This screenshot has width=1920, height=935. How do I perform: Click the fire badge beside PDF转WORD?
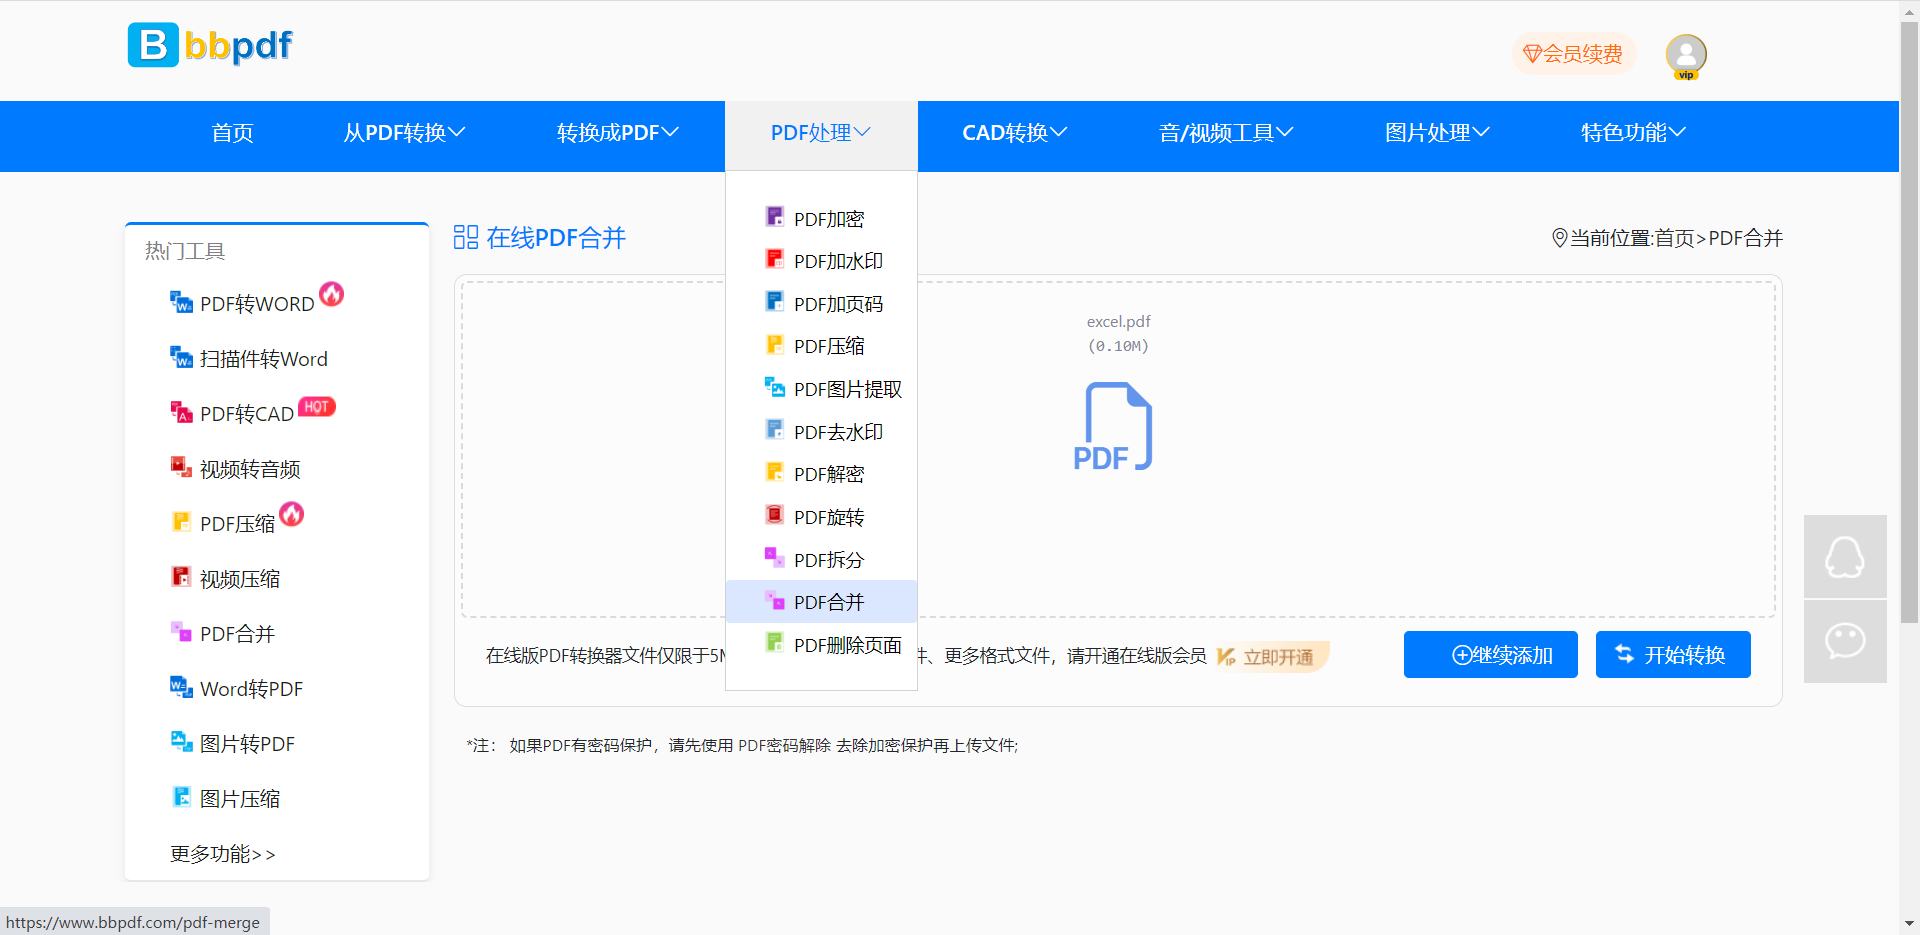click(332, 294)
